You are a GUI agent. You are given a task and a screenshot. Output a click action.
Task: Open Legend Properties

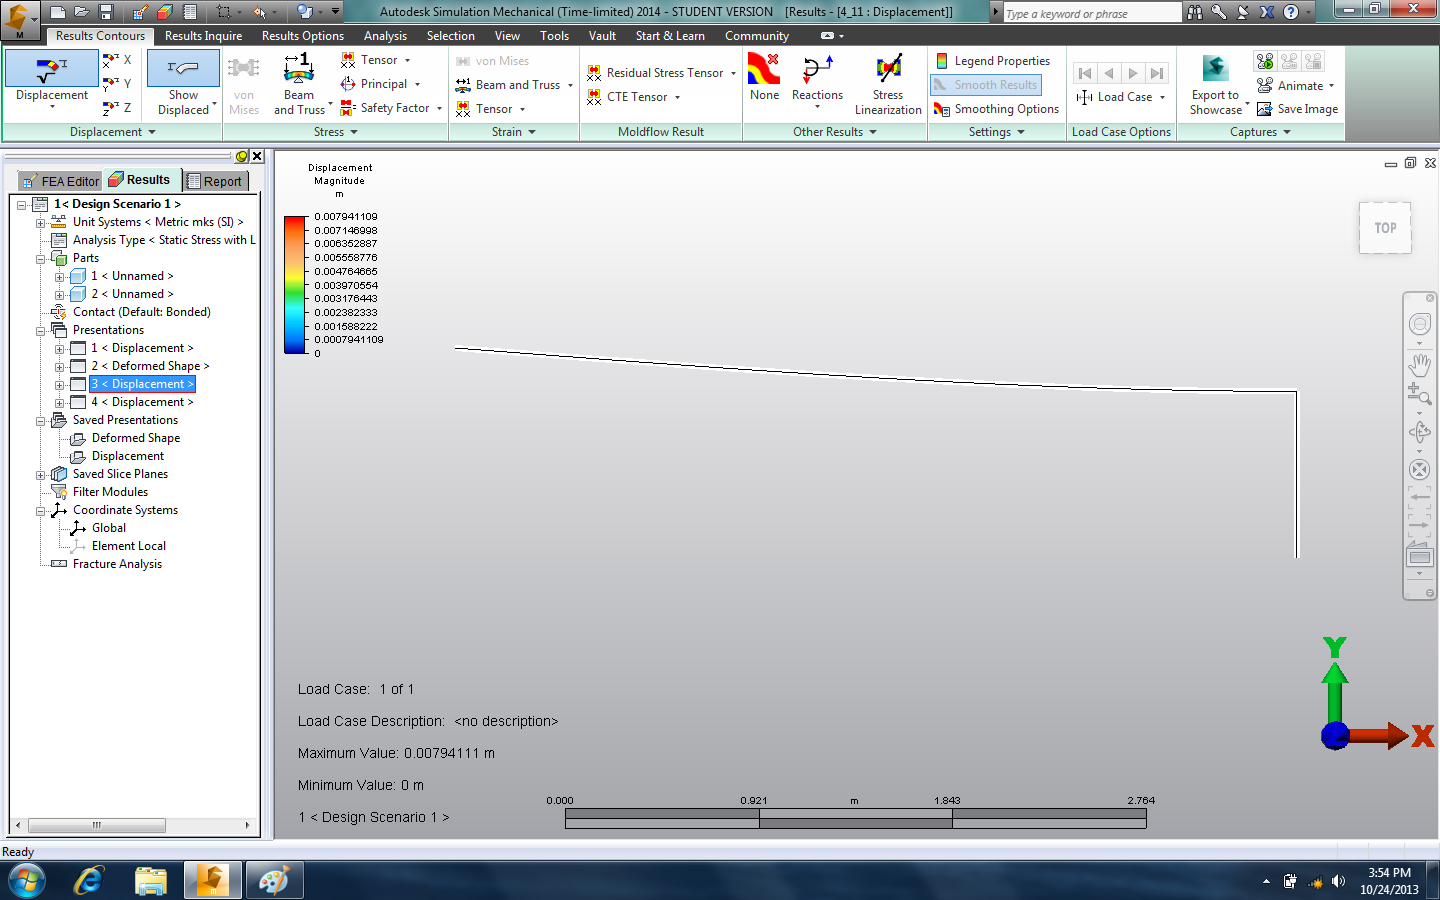click(992, 61)
